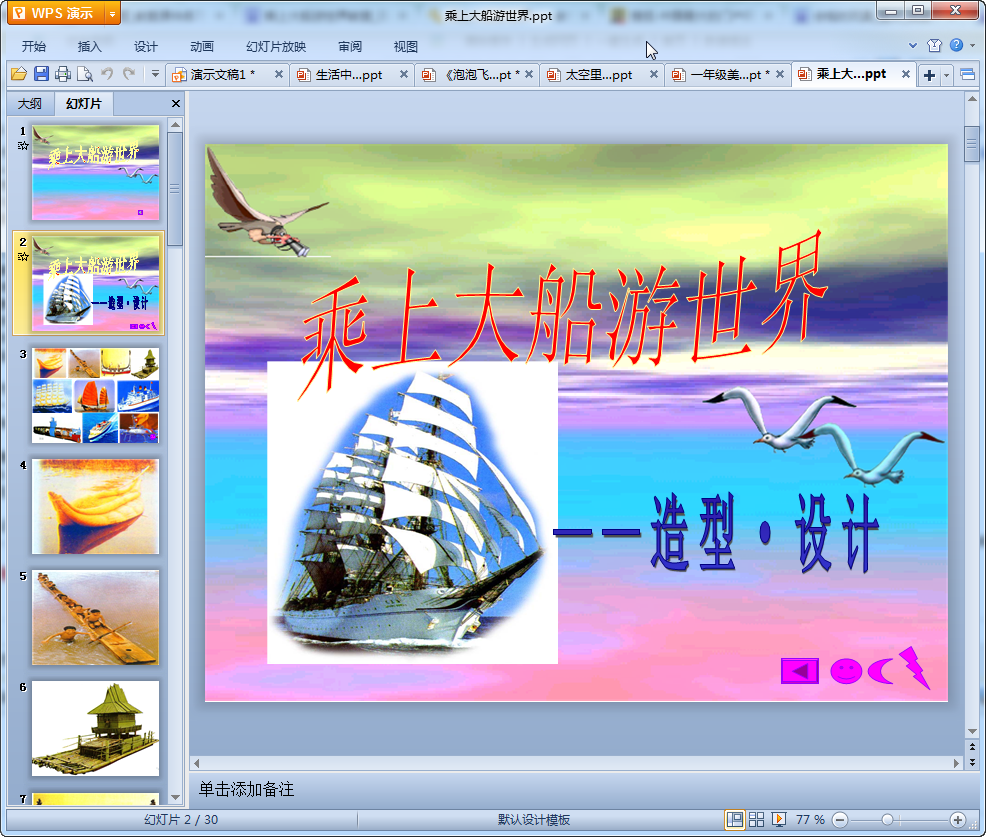The width and height of the screenshot is (986, 837).
Task: Select slide 3 ship collage thumbnail
Action: [x=96, y=396]
